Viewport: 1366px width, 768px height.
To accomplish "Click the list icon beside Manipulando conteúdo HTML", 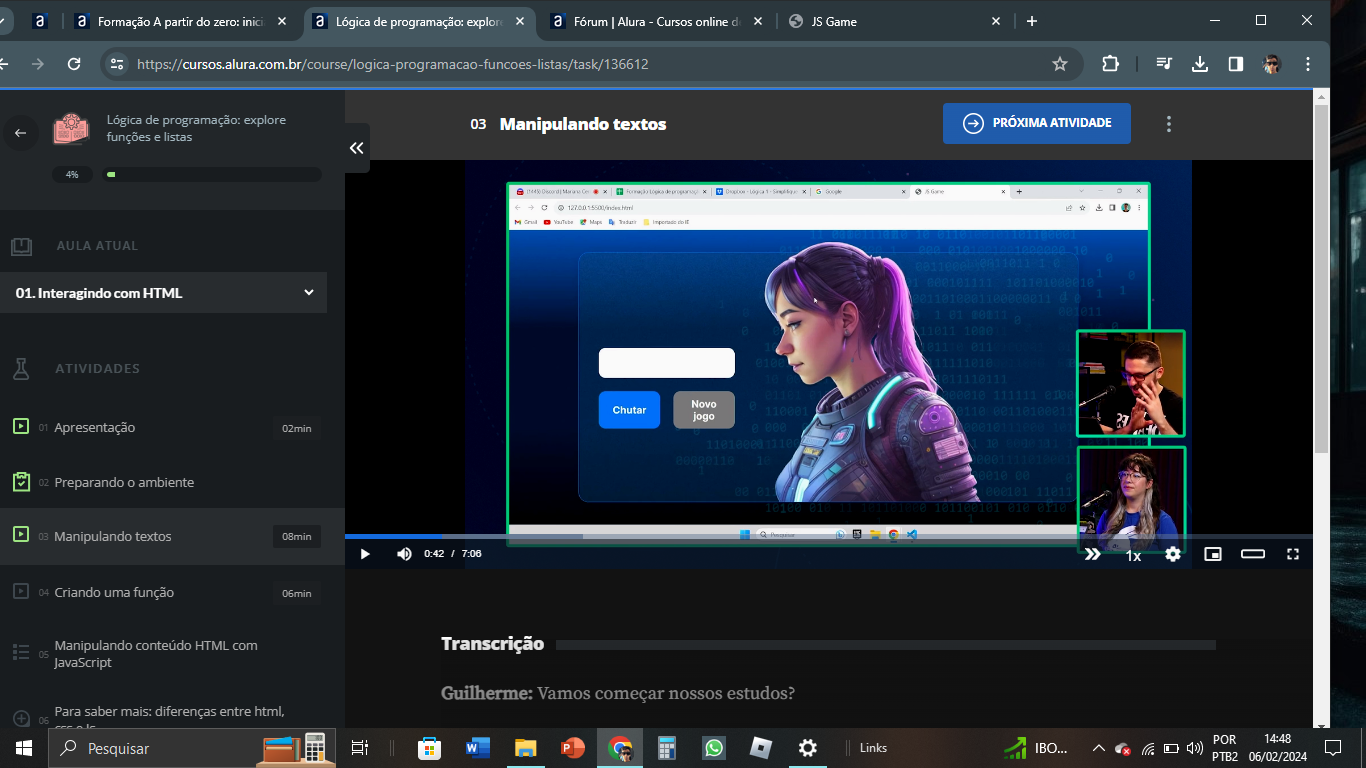I will click(21, 652).
